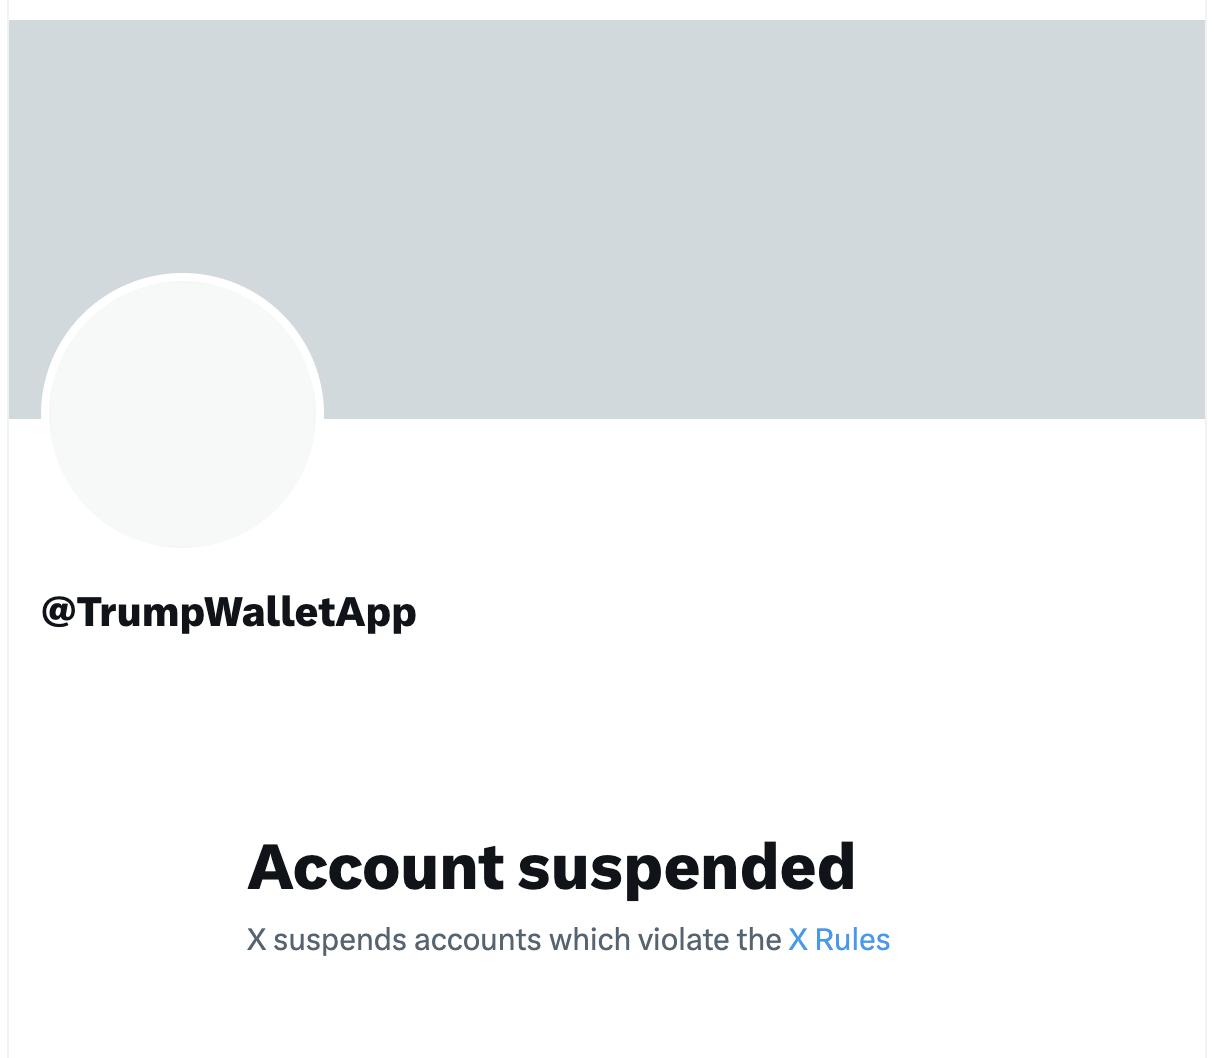Click the word "Account" in the heading
The image size is (1214, 1058).
(x=375, y=866)
